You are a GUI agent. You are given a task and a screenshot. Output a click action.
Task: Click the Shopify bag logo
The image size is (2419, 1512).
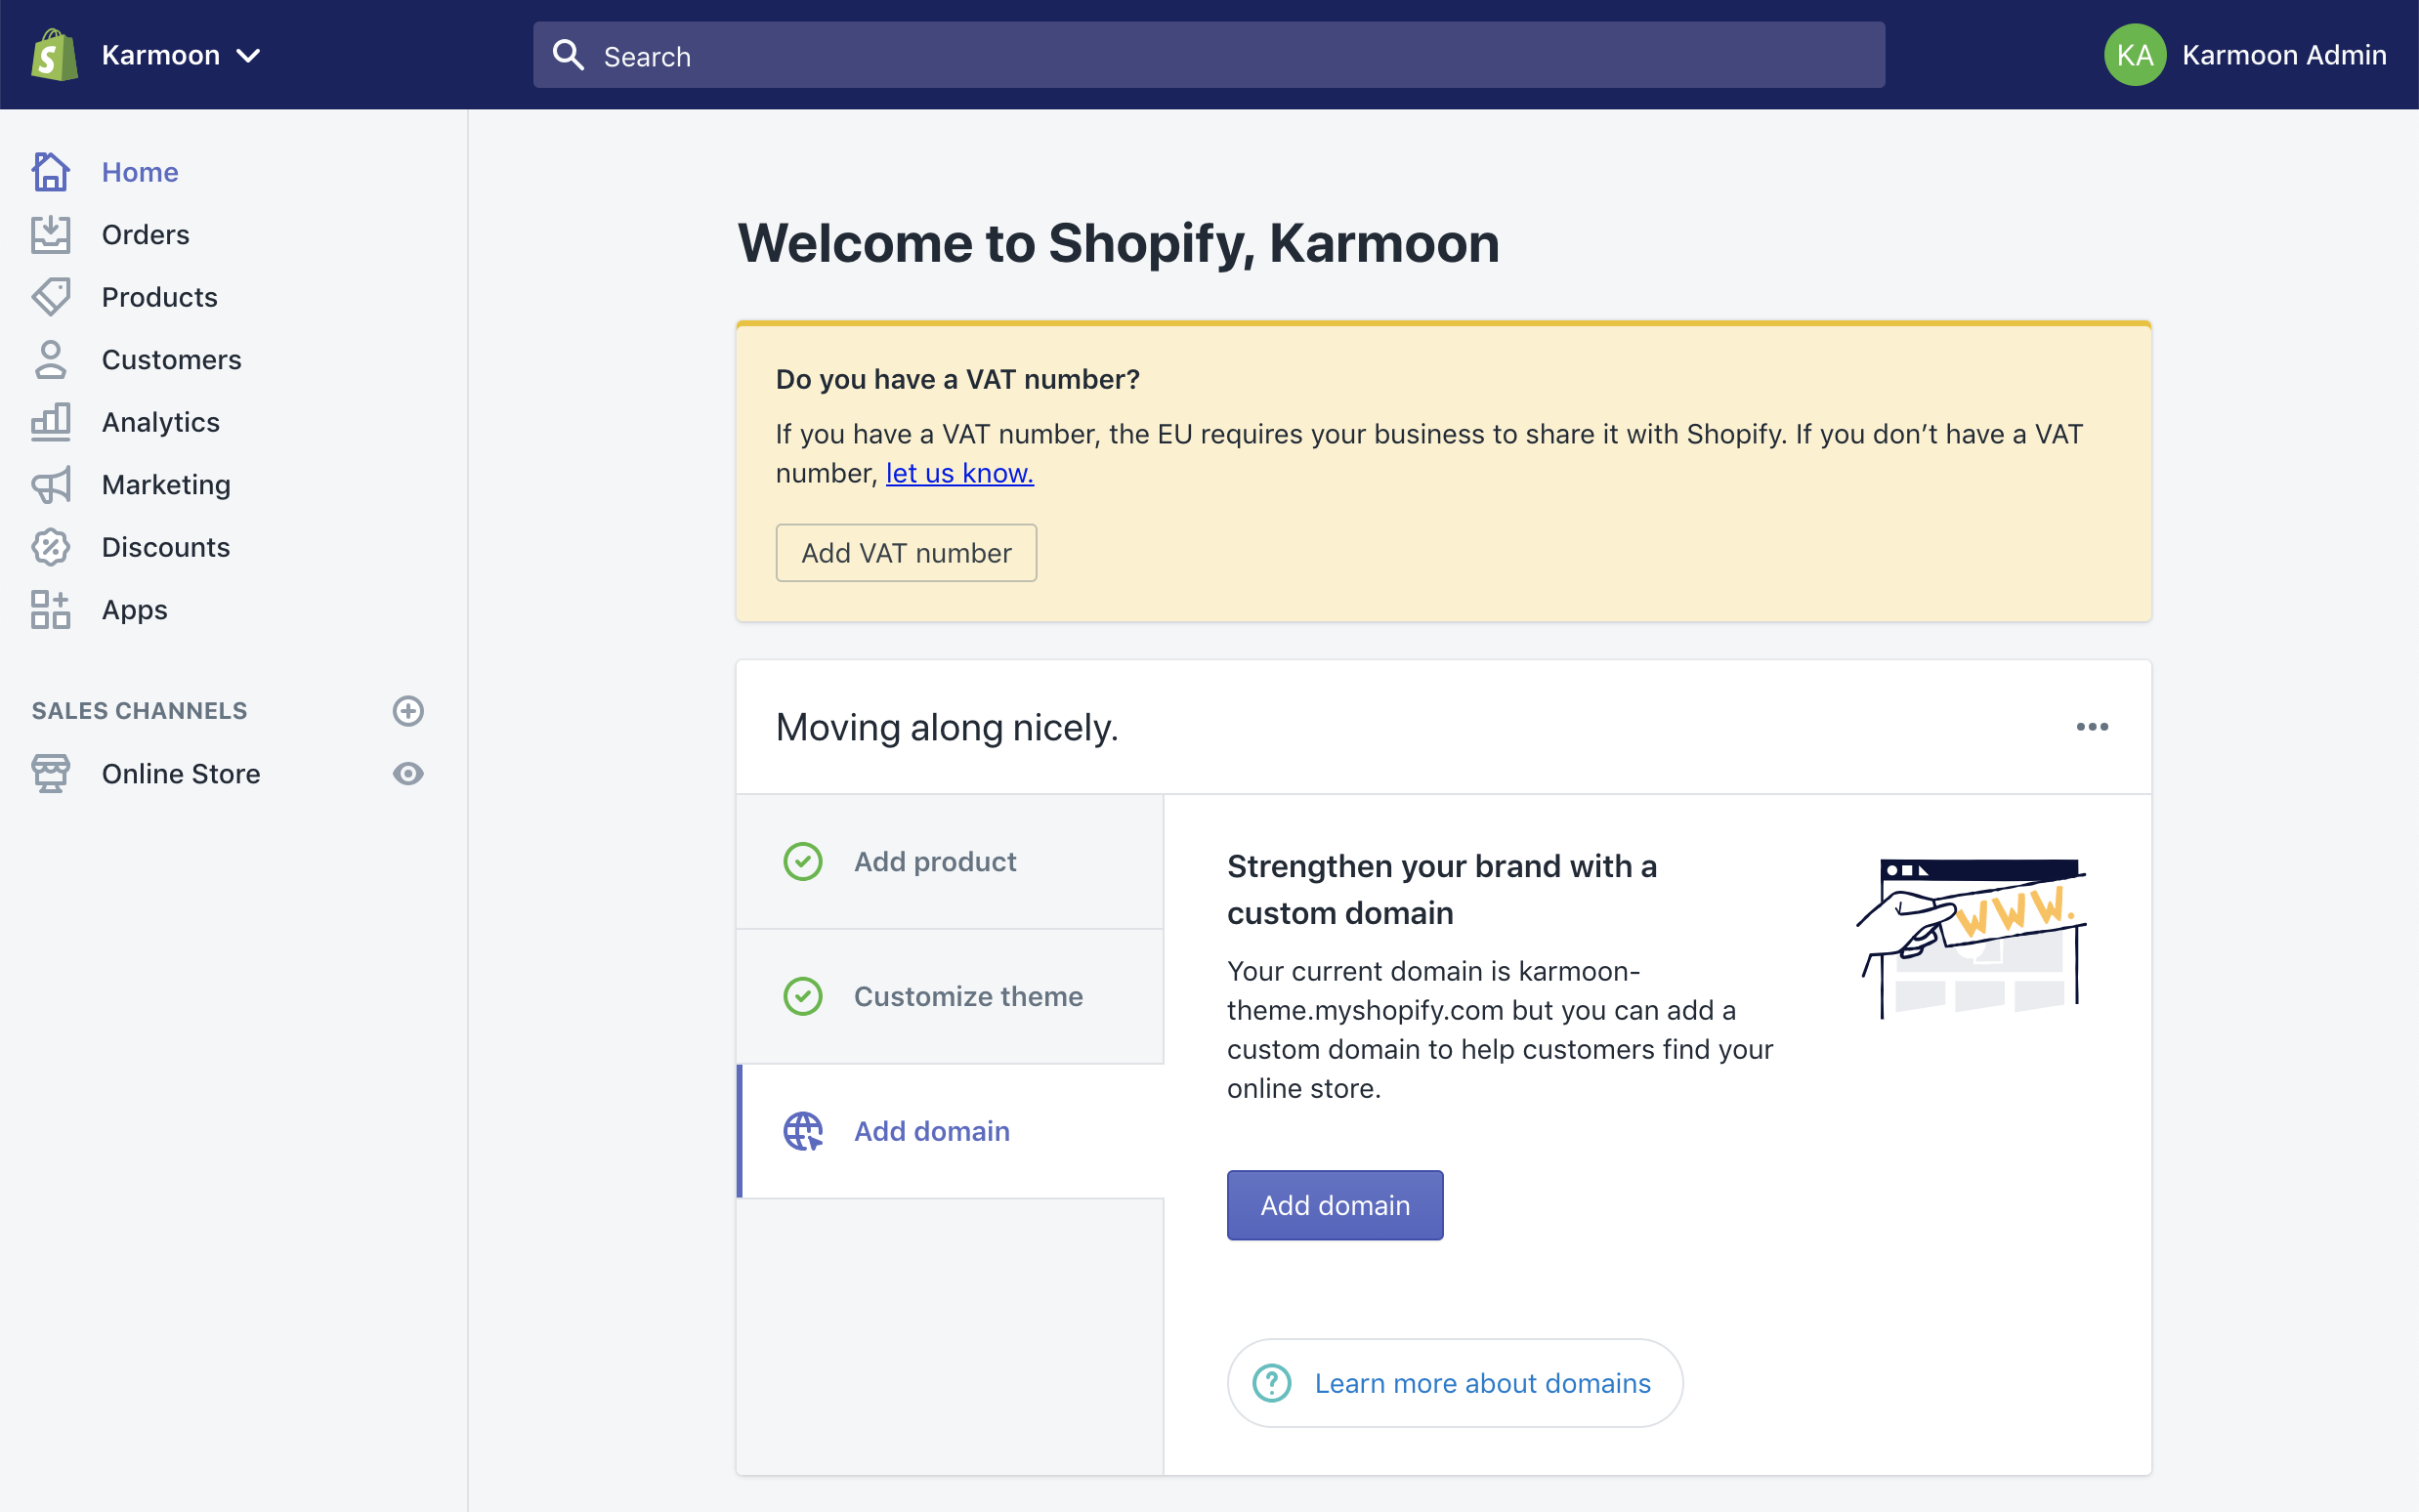pos(54,55)
